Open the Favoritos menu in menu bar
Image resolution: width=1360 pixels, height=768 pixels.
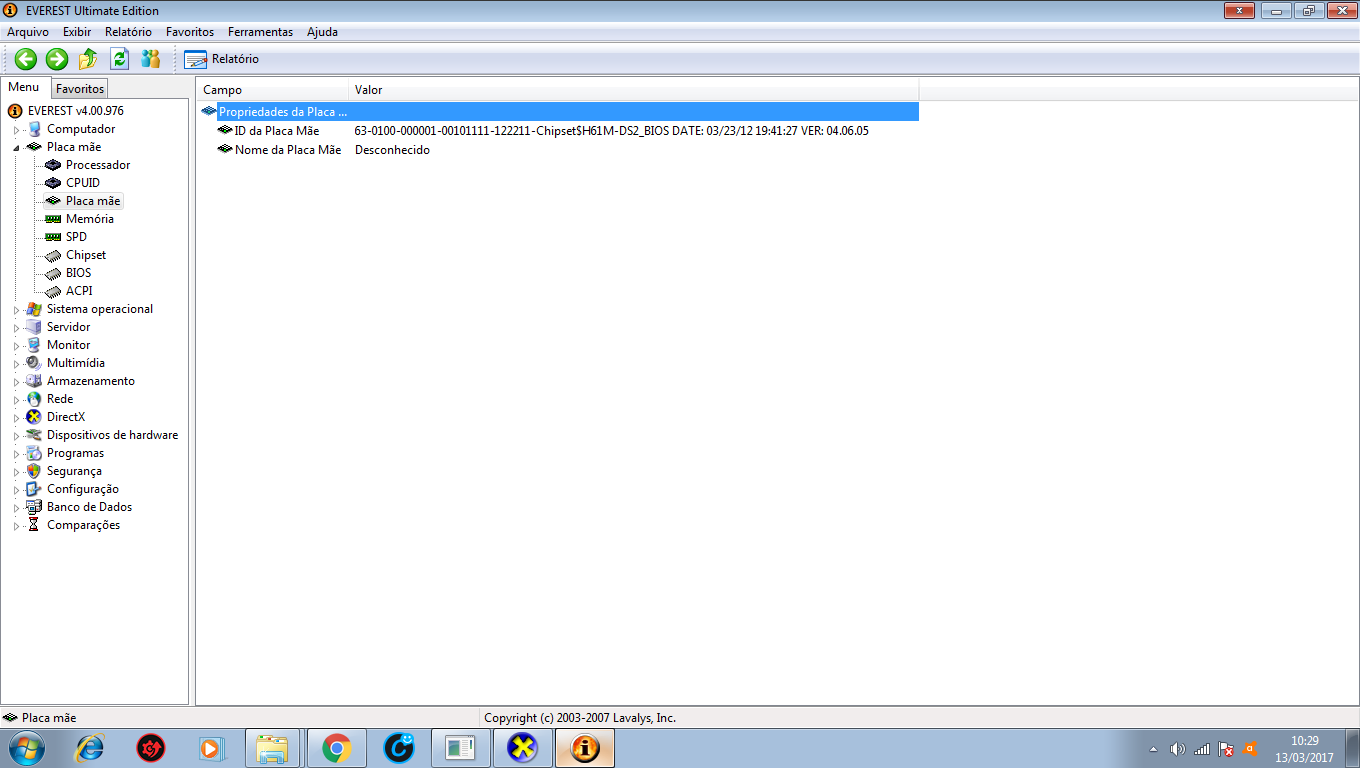coord(190,32)
